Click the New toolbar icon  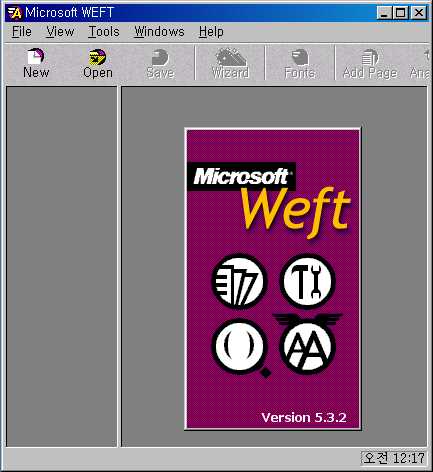coord(36,63)
